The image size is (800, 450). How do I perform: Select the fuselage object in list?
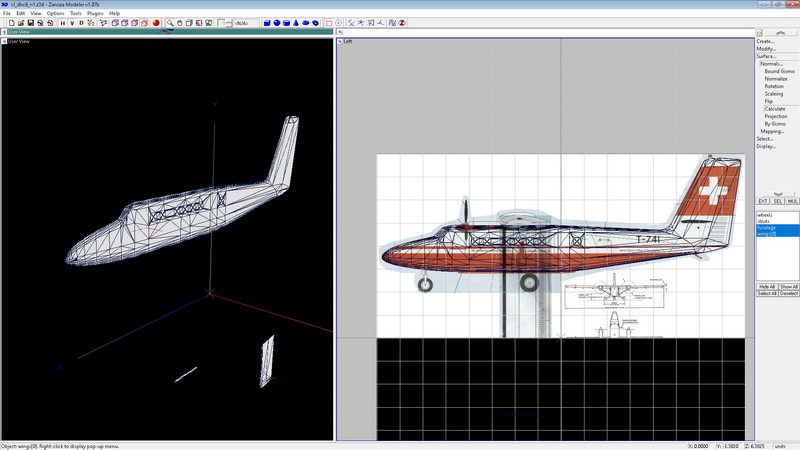[768, 226]
